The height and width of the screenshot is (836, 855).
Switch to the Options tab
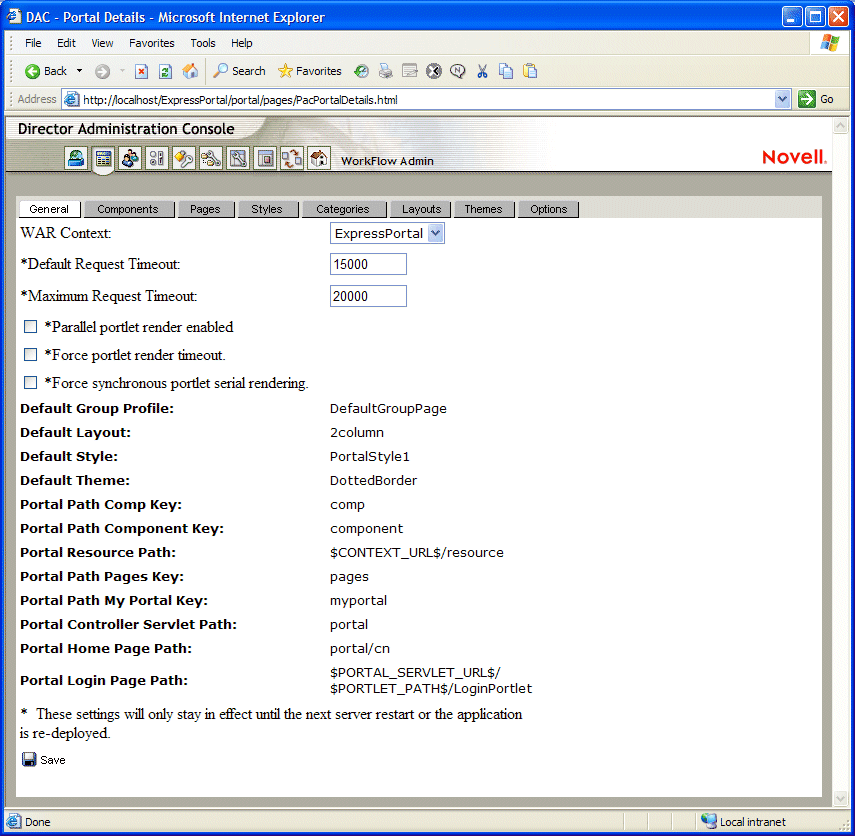549,209
